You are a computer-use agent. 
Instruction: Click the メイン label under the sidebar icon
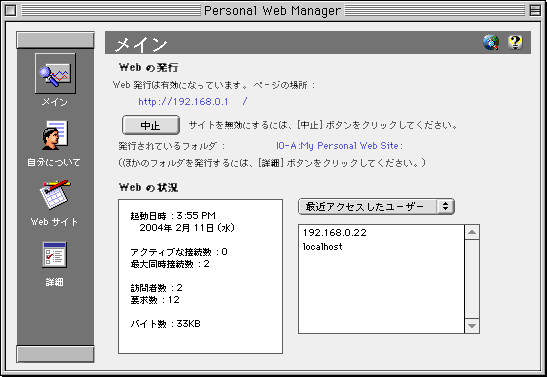[55, 102]
